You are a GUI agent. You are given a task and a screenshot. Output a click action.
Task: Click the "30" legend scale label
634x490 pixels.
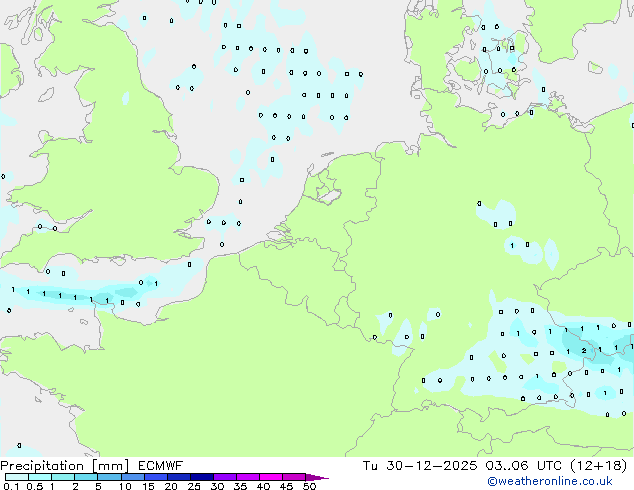pyautogui.click(x=217, y=486)
